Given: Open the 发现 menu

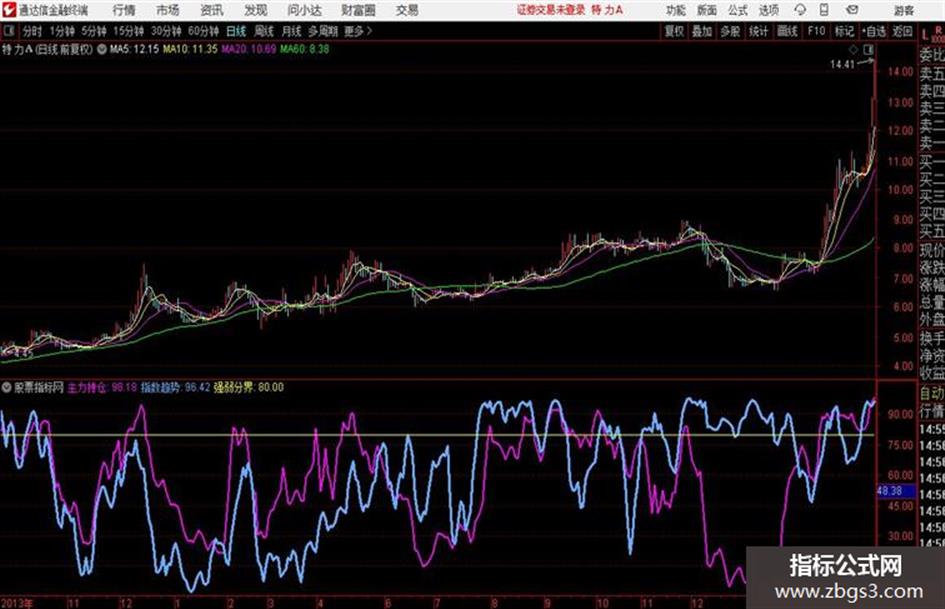Looking at the screenshot, I should pos(256,10).
